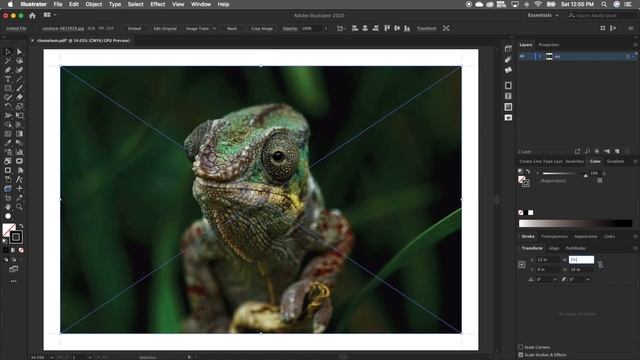Open the zoom level dropdown in status bar
Viewport: 640px width, 360px height.
[52, 357]
